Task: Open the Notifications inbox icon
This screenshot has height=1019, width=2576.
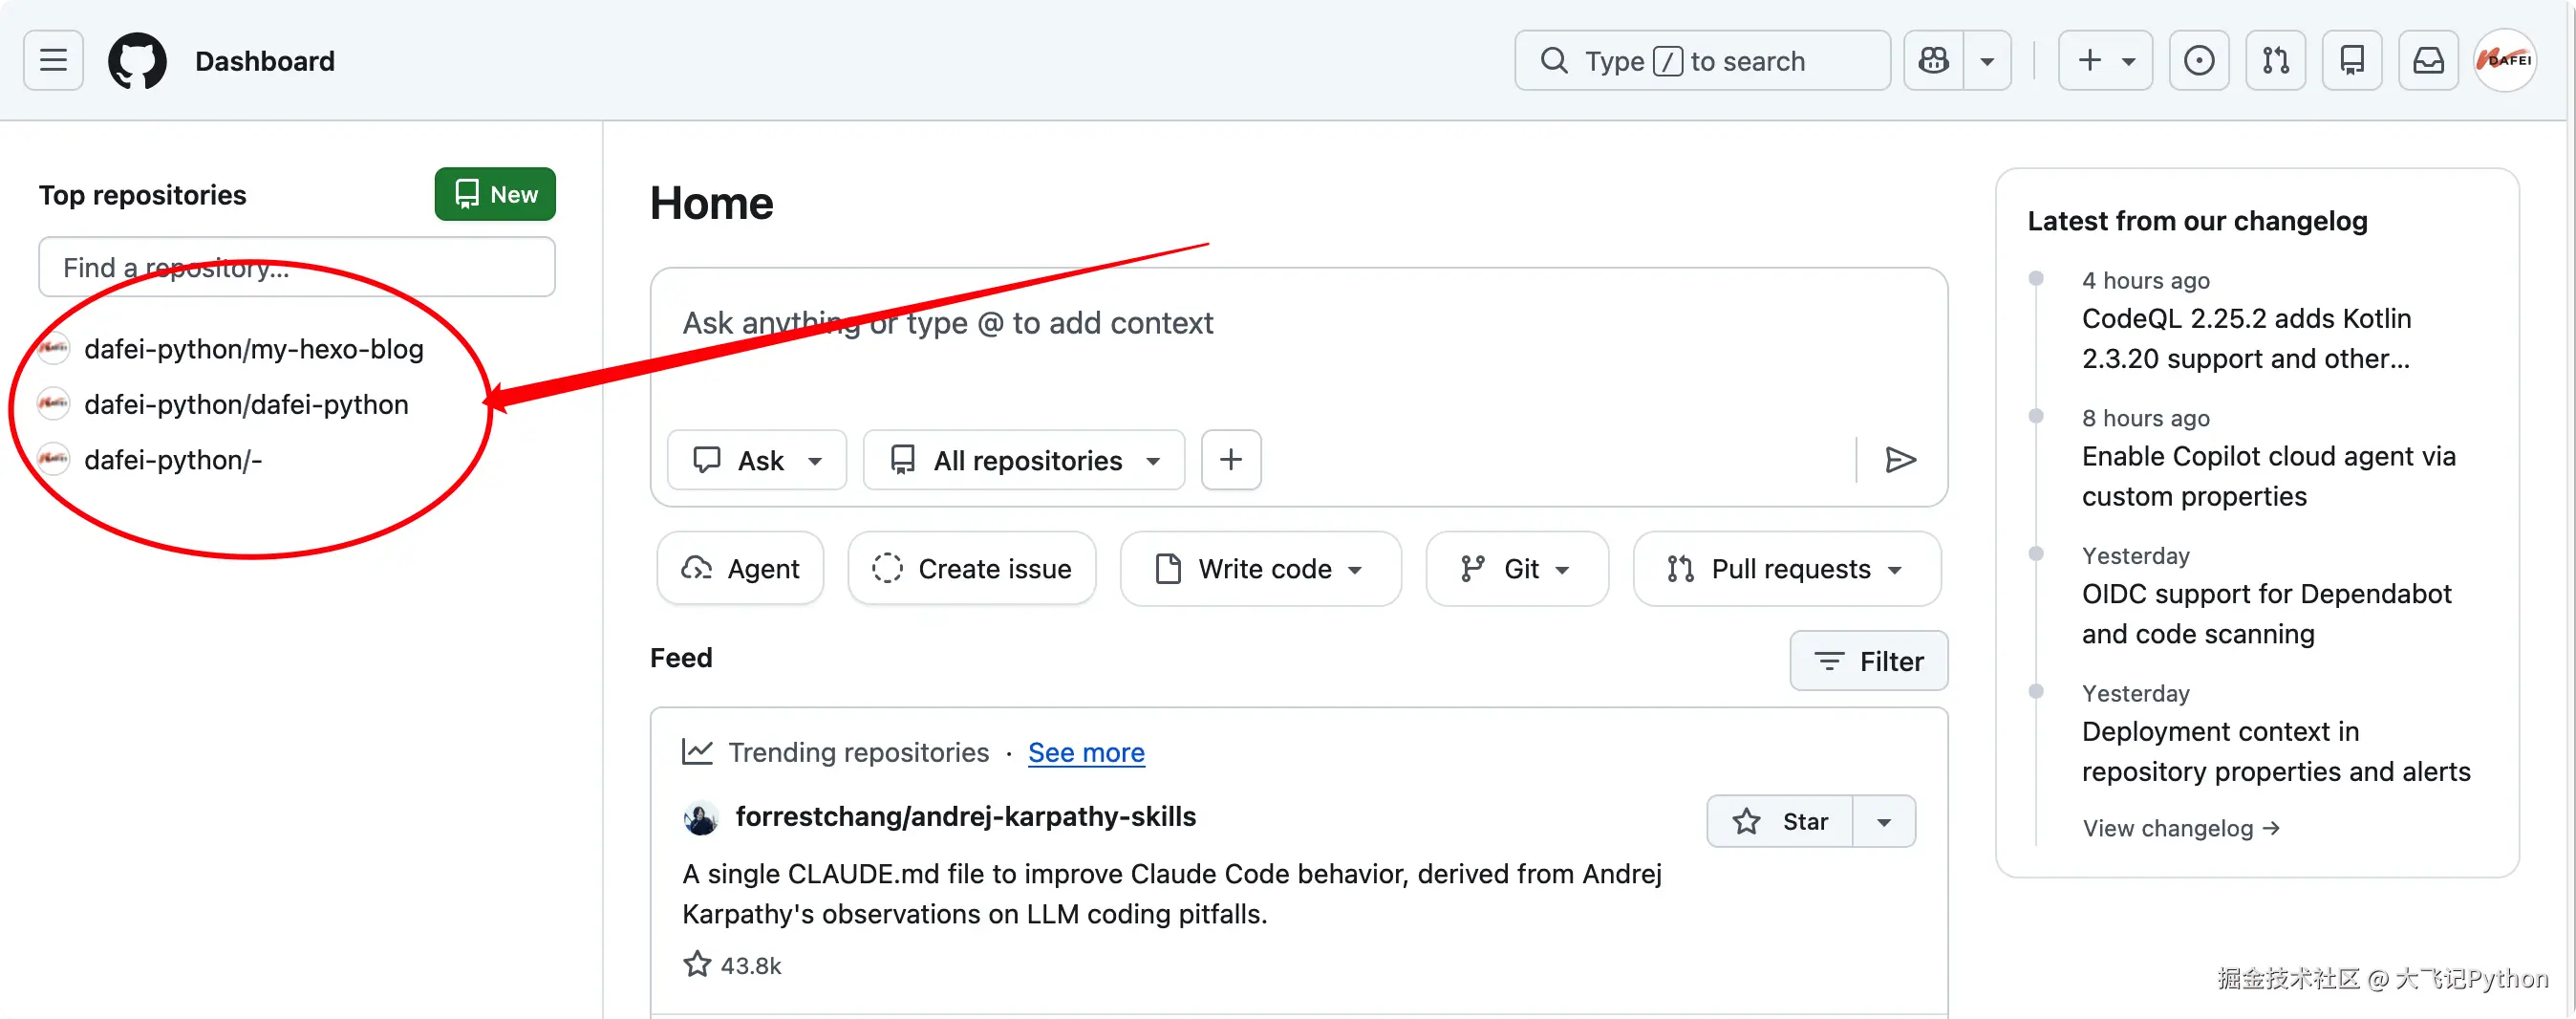Action: point(2428,61)
